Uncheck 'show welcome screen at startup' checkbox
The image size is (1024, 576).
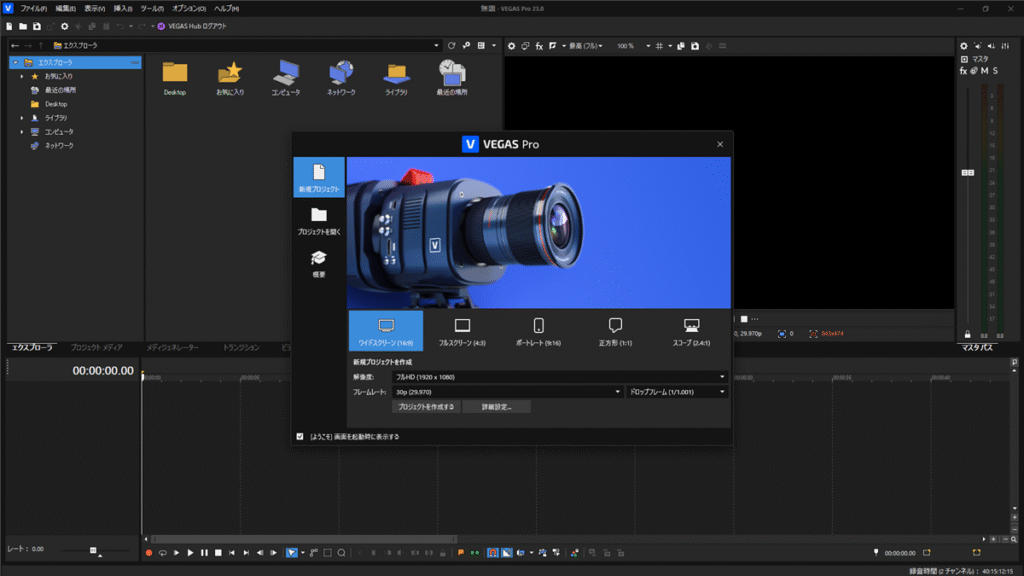[x=300, y=436]
